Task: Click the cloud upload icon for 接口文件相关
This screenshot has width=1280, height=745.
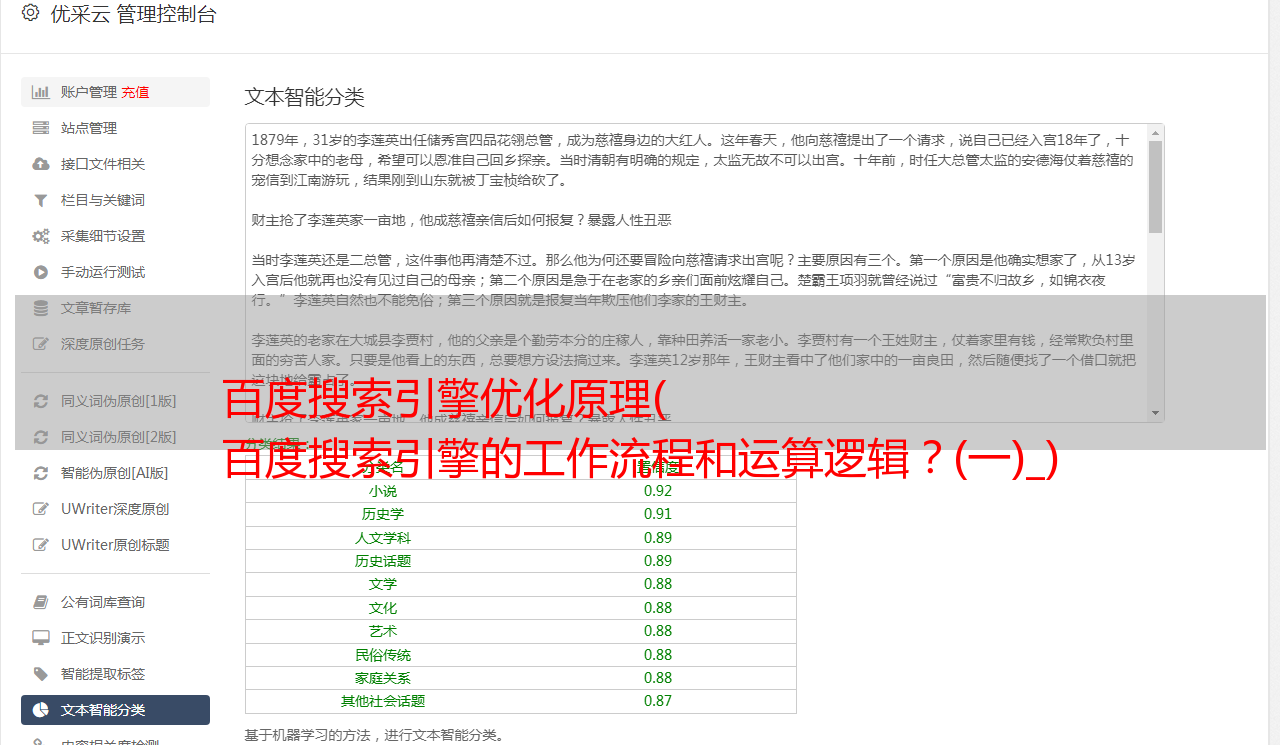Action: [x=41, y=164]
